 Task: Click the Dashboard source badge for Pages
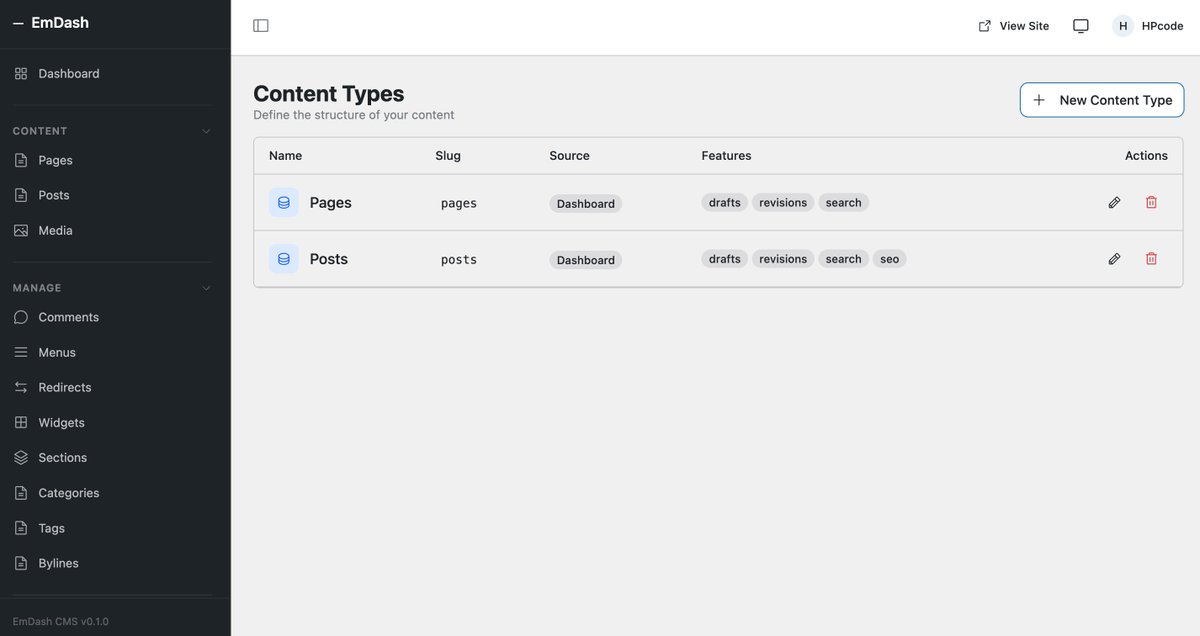586,204
